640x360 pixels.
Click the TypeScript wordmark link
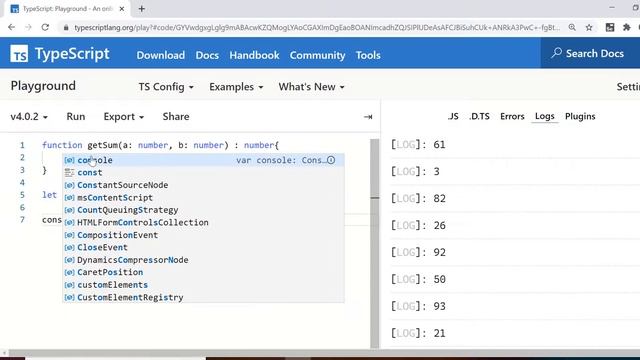[x=72, y=54]
